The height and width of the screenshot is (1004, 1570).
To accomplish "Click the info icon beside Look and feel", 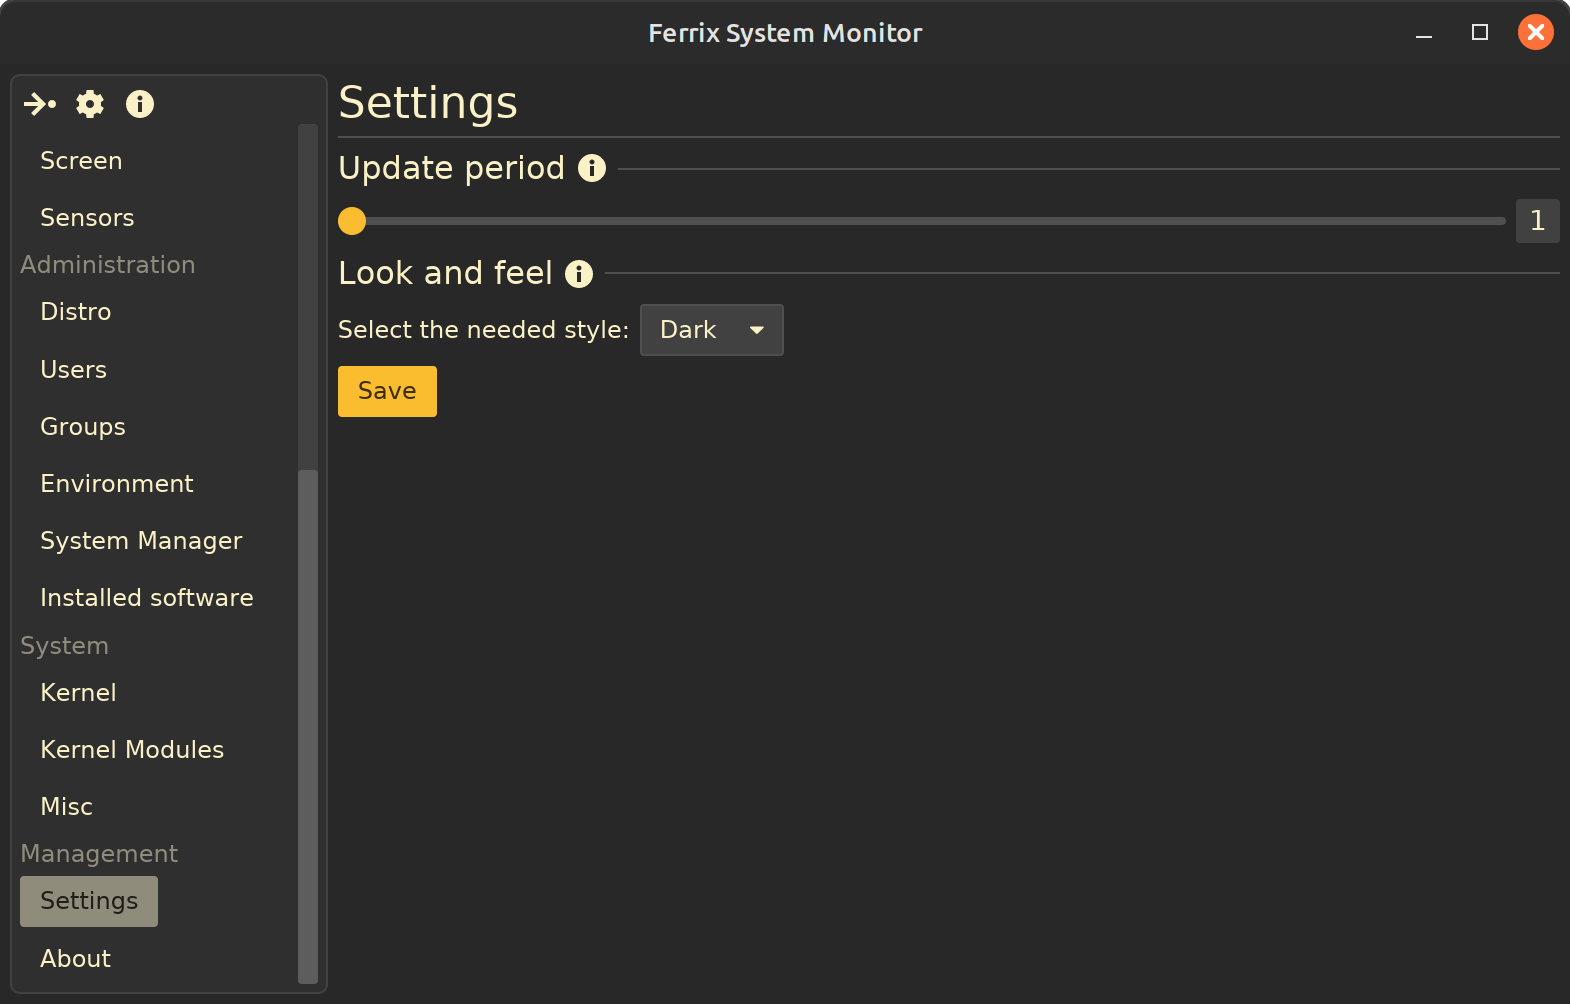I will [x=579, y=273].
